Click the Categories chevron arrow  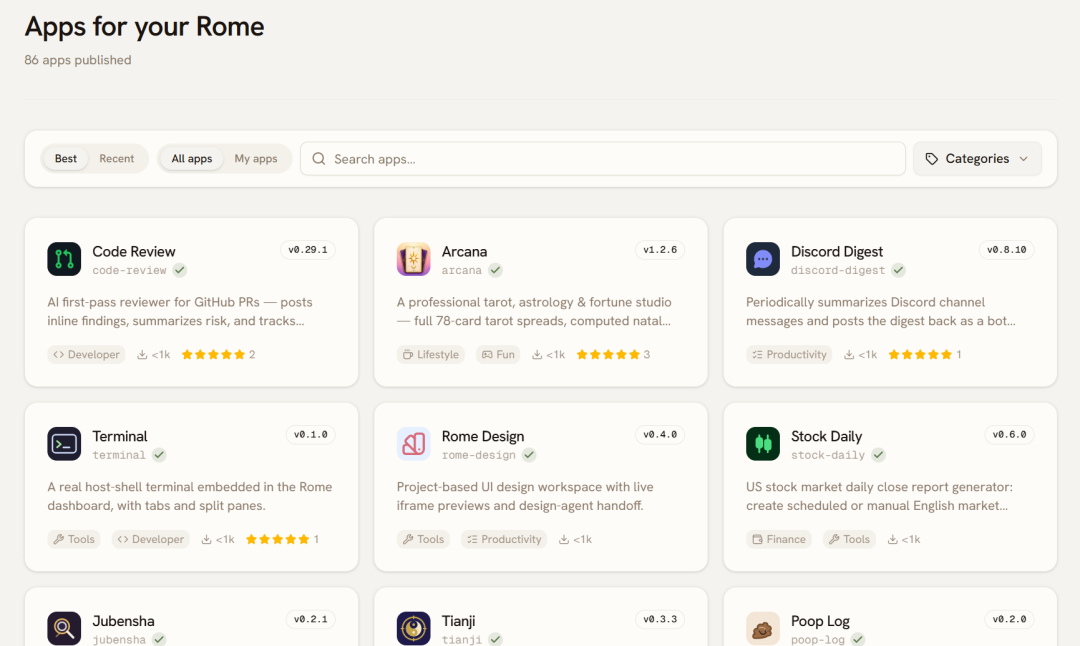pos(1024,159)
